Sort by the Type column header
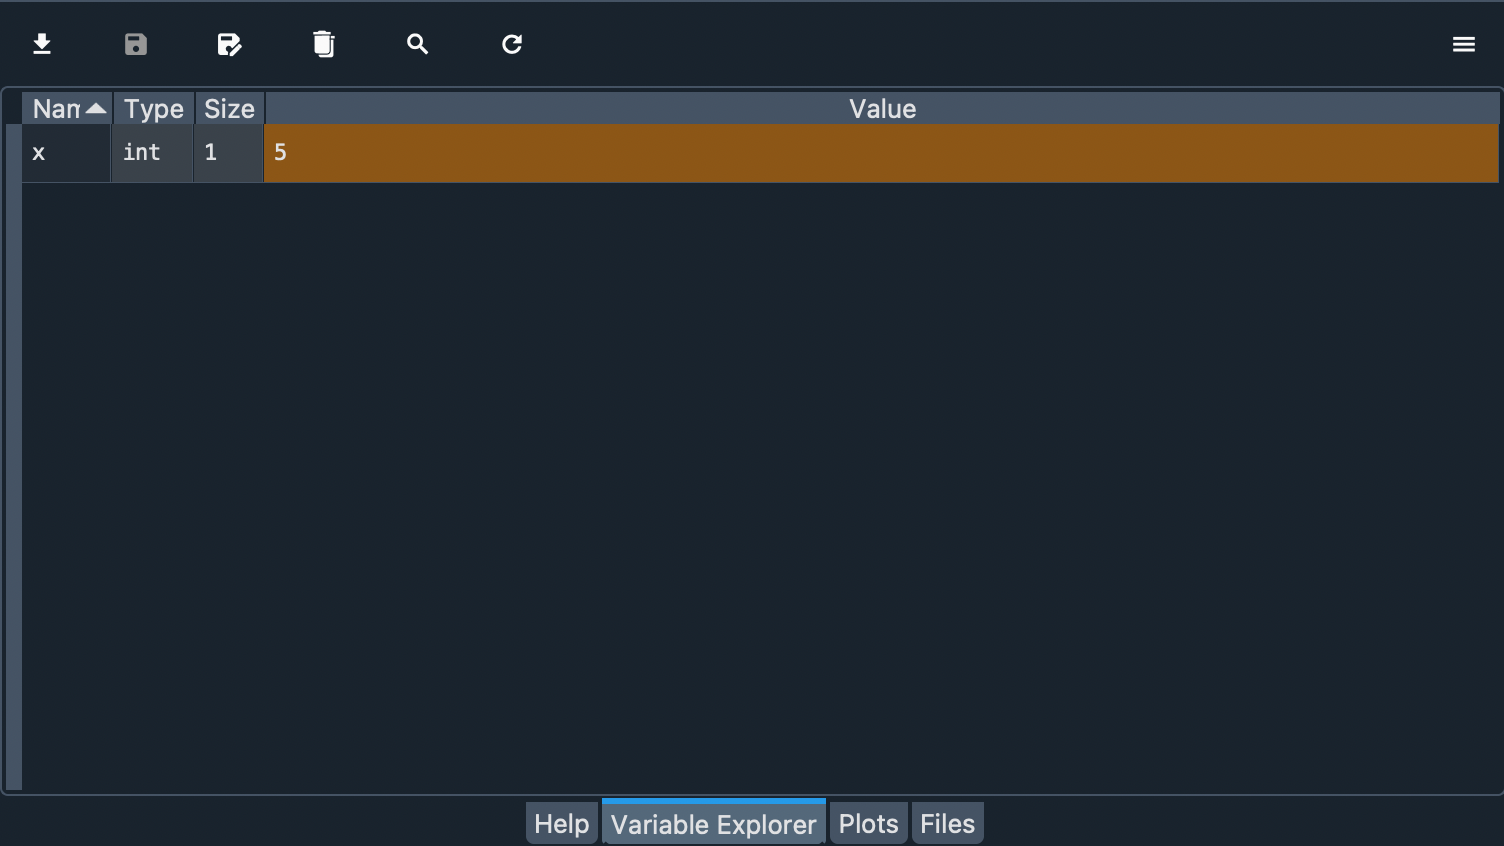 (x=153, y=109)
